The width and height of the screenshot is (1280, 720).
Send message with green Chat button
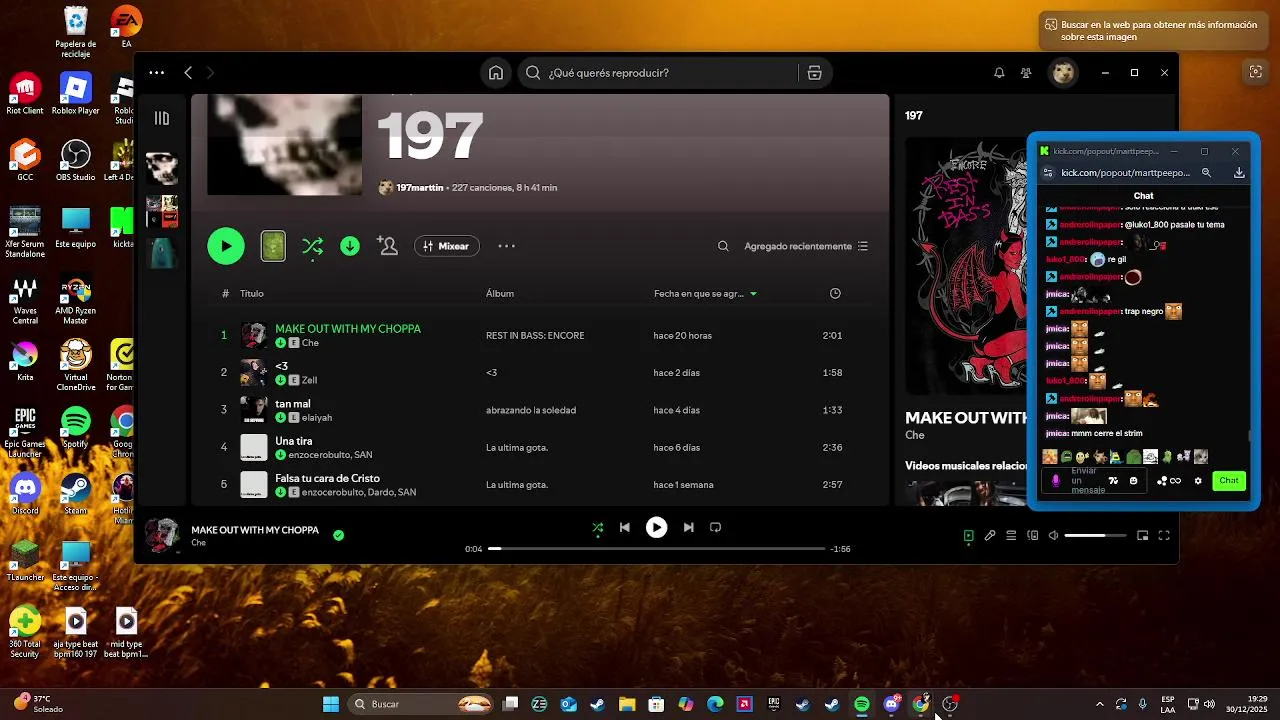(1229, 481)
